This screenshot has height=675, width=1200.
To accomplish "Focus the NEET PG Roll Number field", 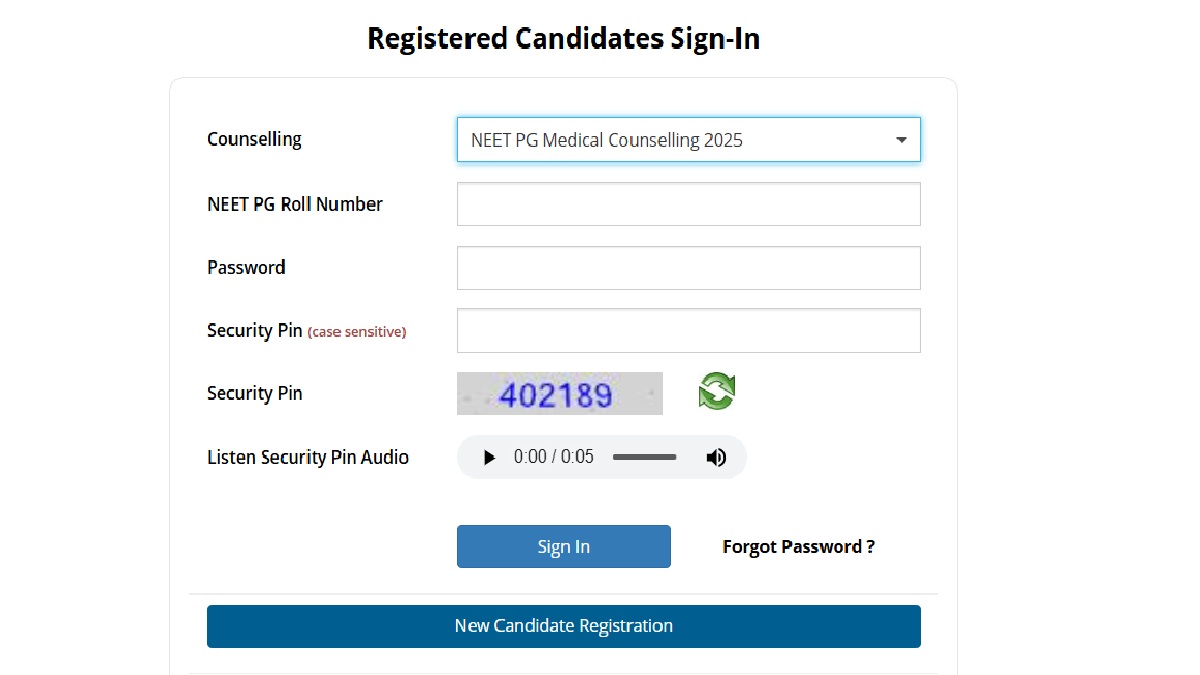I will (688, 203).
